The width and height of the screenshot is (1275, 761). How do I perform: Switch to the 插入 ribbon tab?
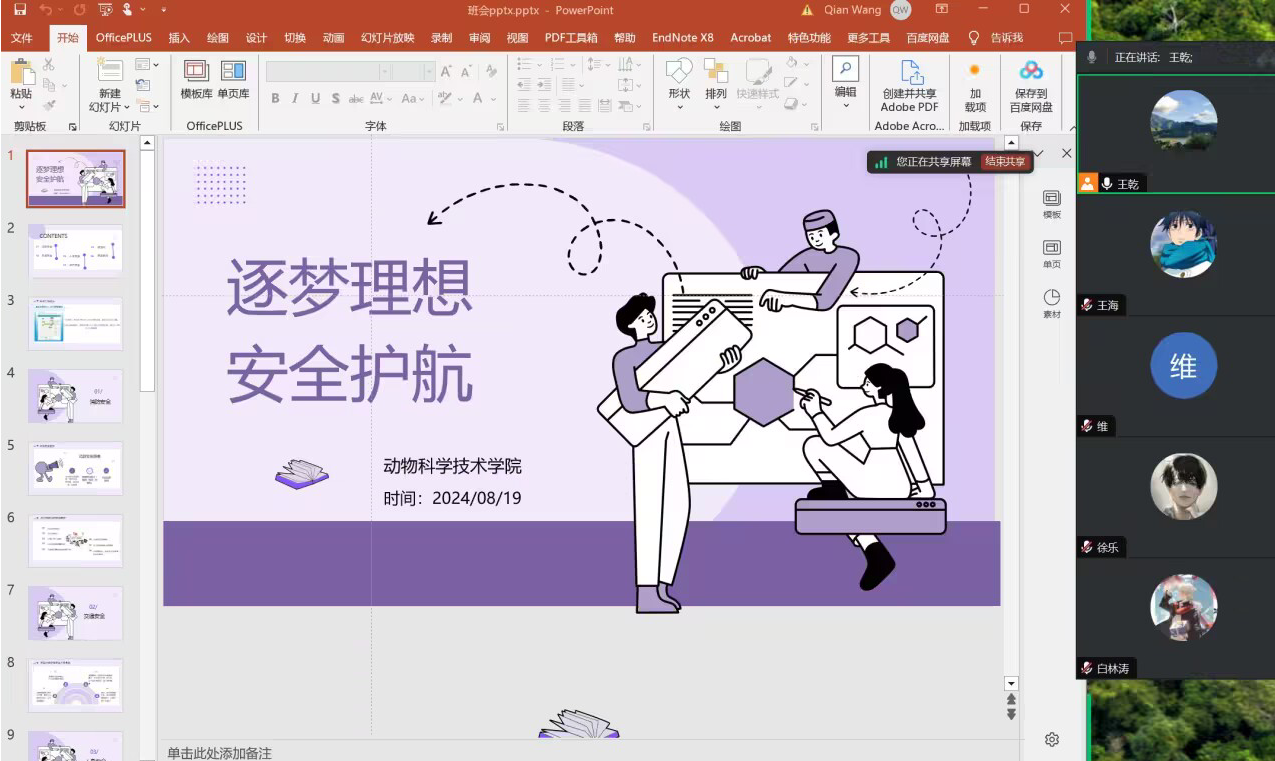click(179, 38)
